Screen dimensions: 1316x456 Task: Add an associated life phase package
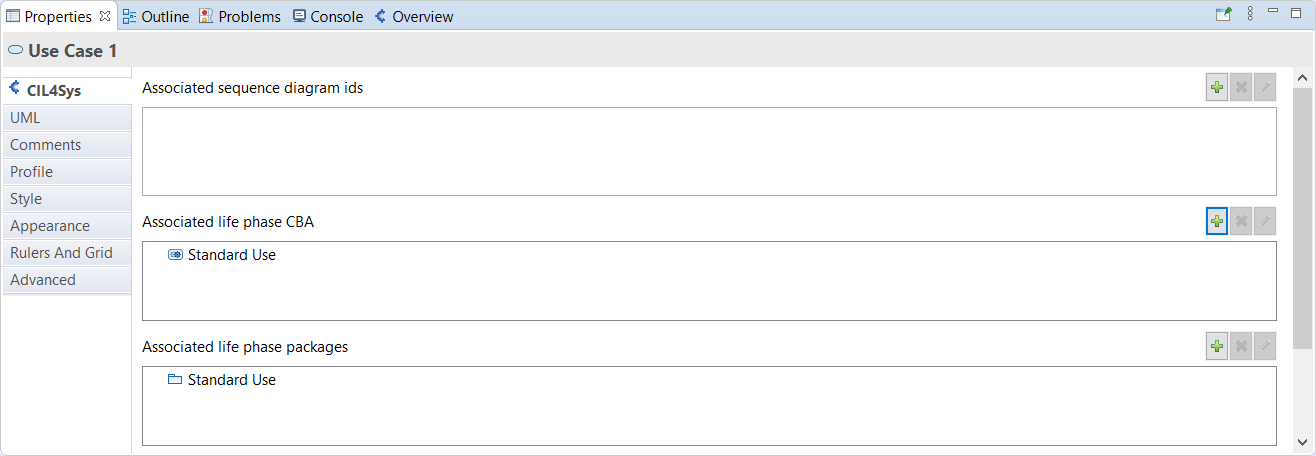coord(1217,346)
